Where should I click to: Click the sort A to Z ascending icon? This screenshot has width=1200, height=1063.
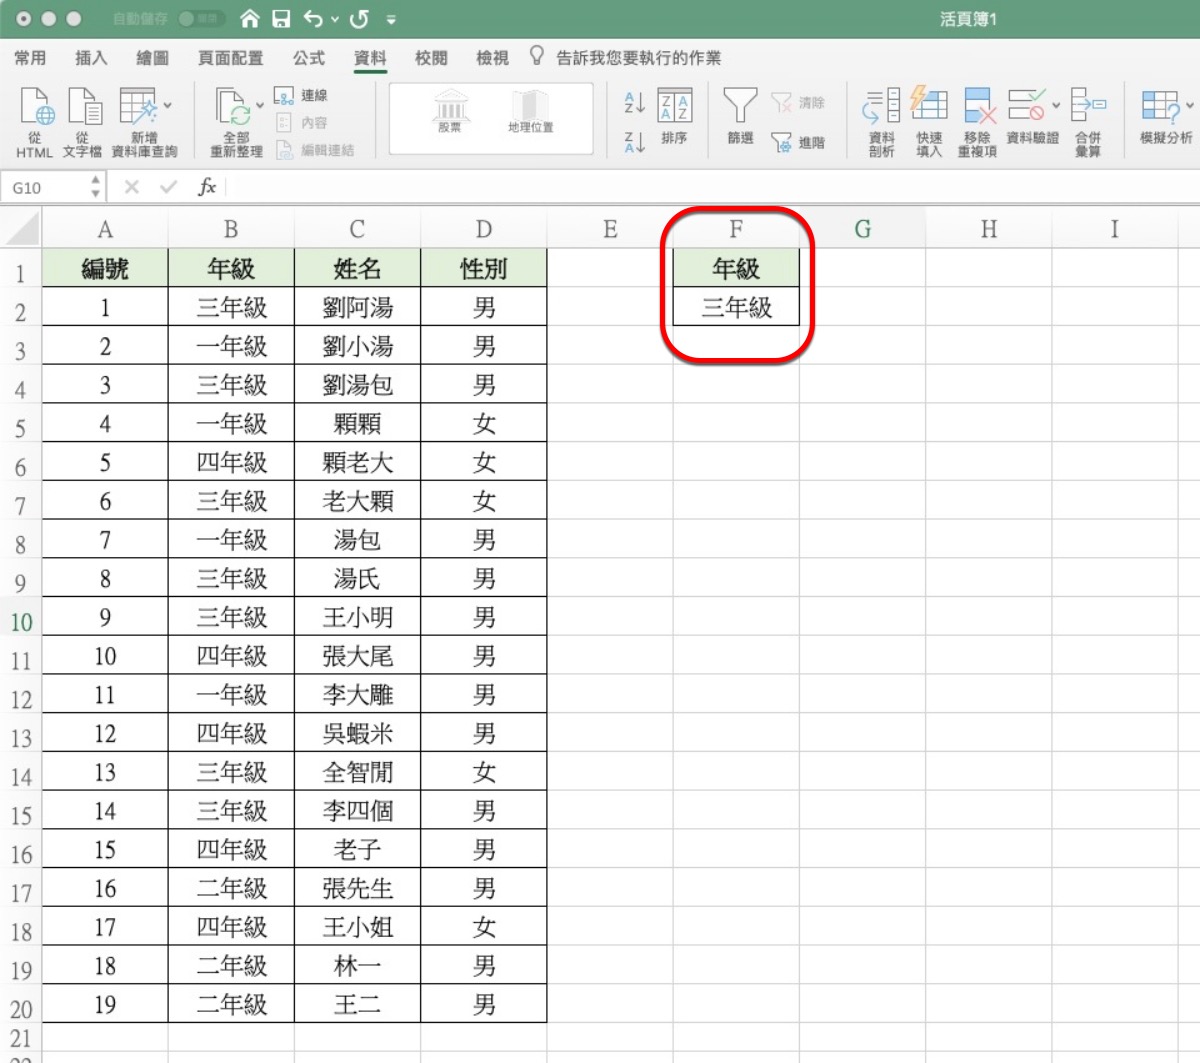point(634,103)
